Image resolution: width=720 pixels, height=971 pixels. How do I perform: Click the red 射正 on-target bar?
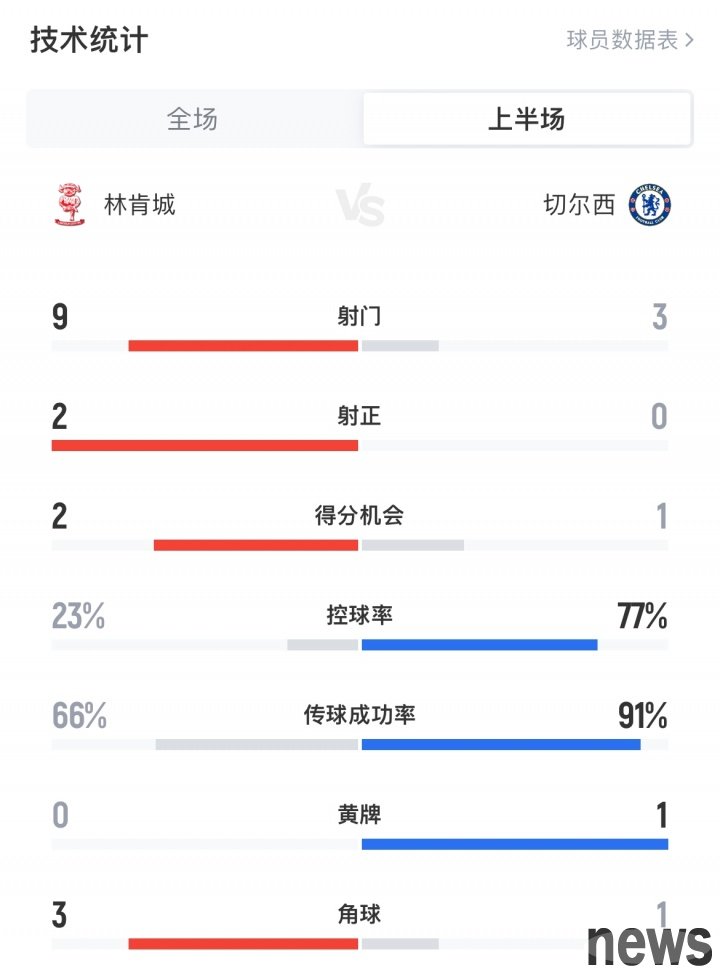click(x=205, y=445)
